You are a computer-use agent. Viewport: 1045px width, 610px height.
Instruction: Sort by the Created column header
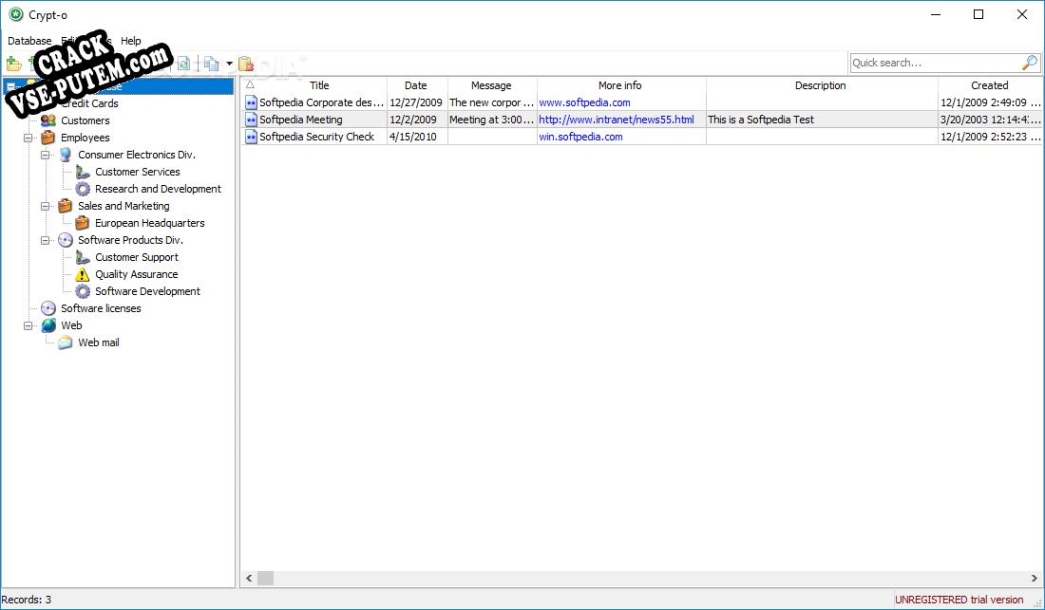(990, 85)
